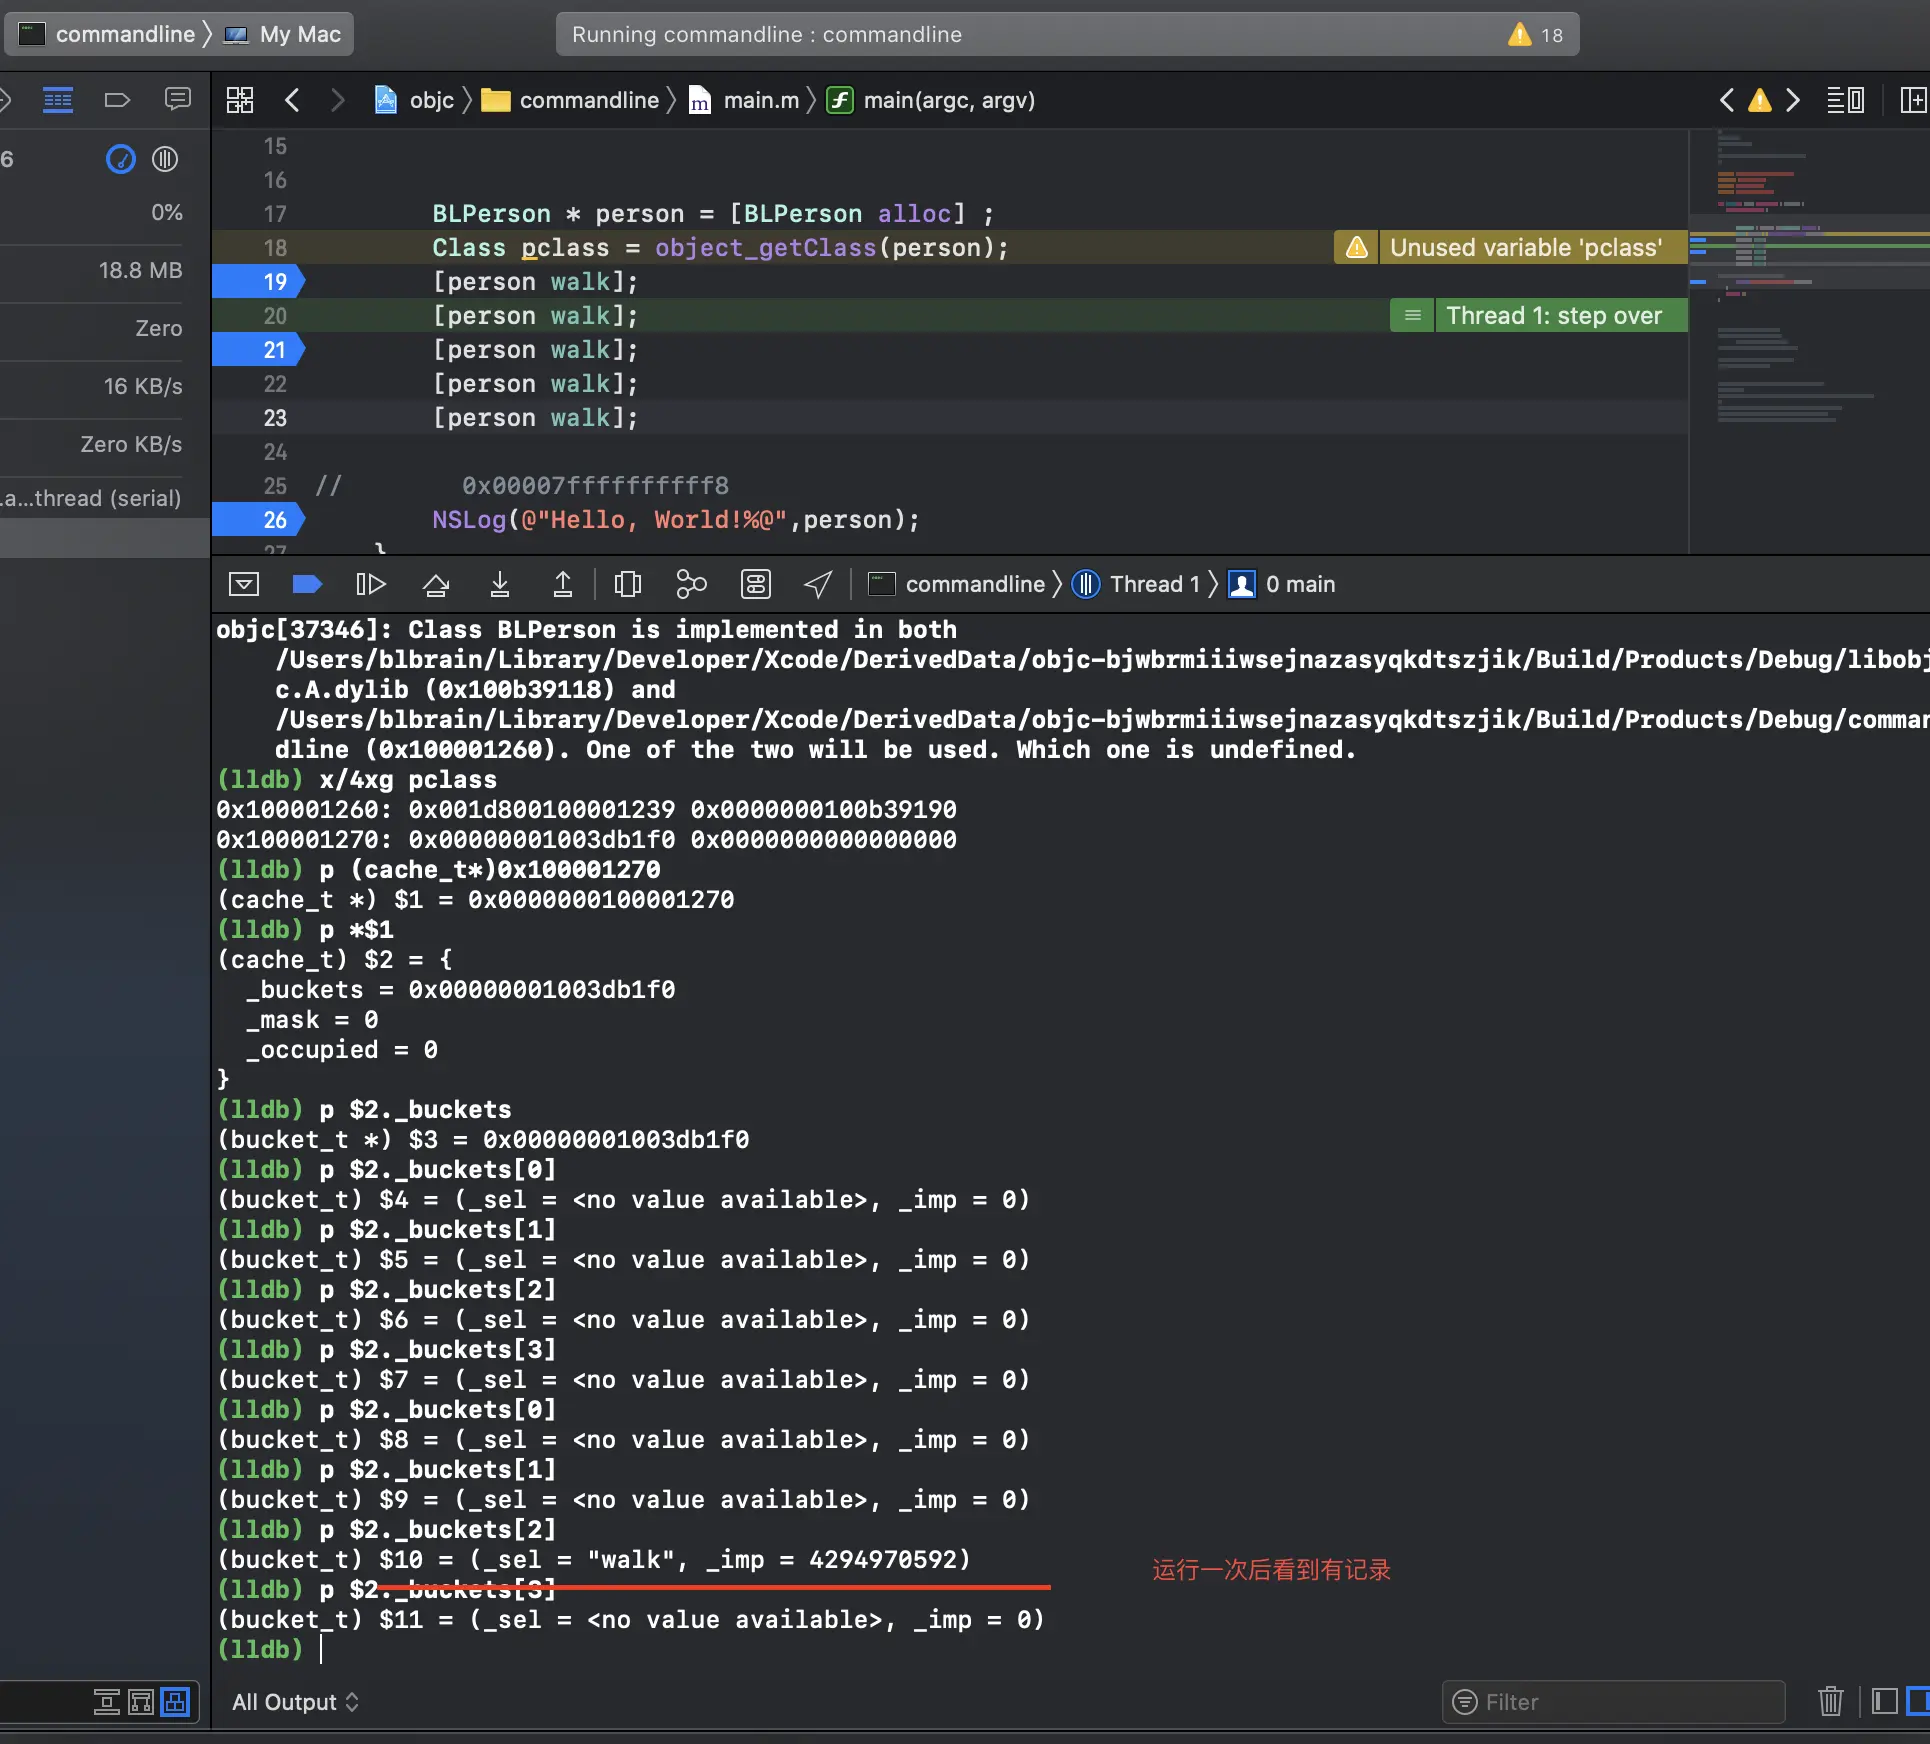Viewport: 1930px width, 1744px height.
Task: Disable the breakpoint on line 26
Action: pos(258,520)
